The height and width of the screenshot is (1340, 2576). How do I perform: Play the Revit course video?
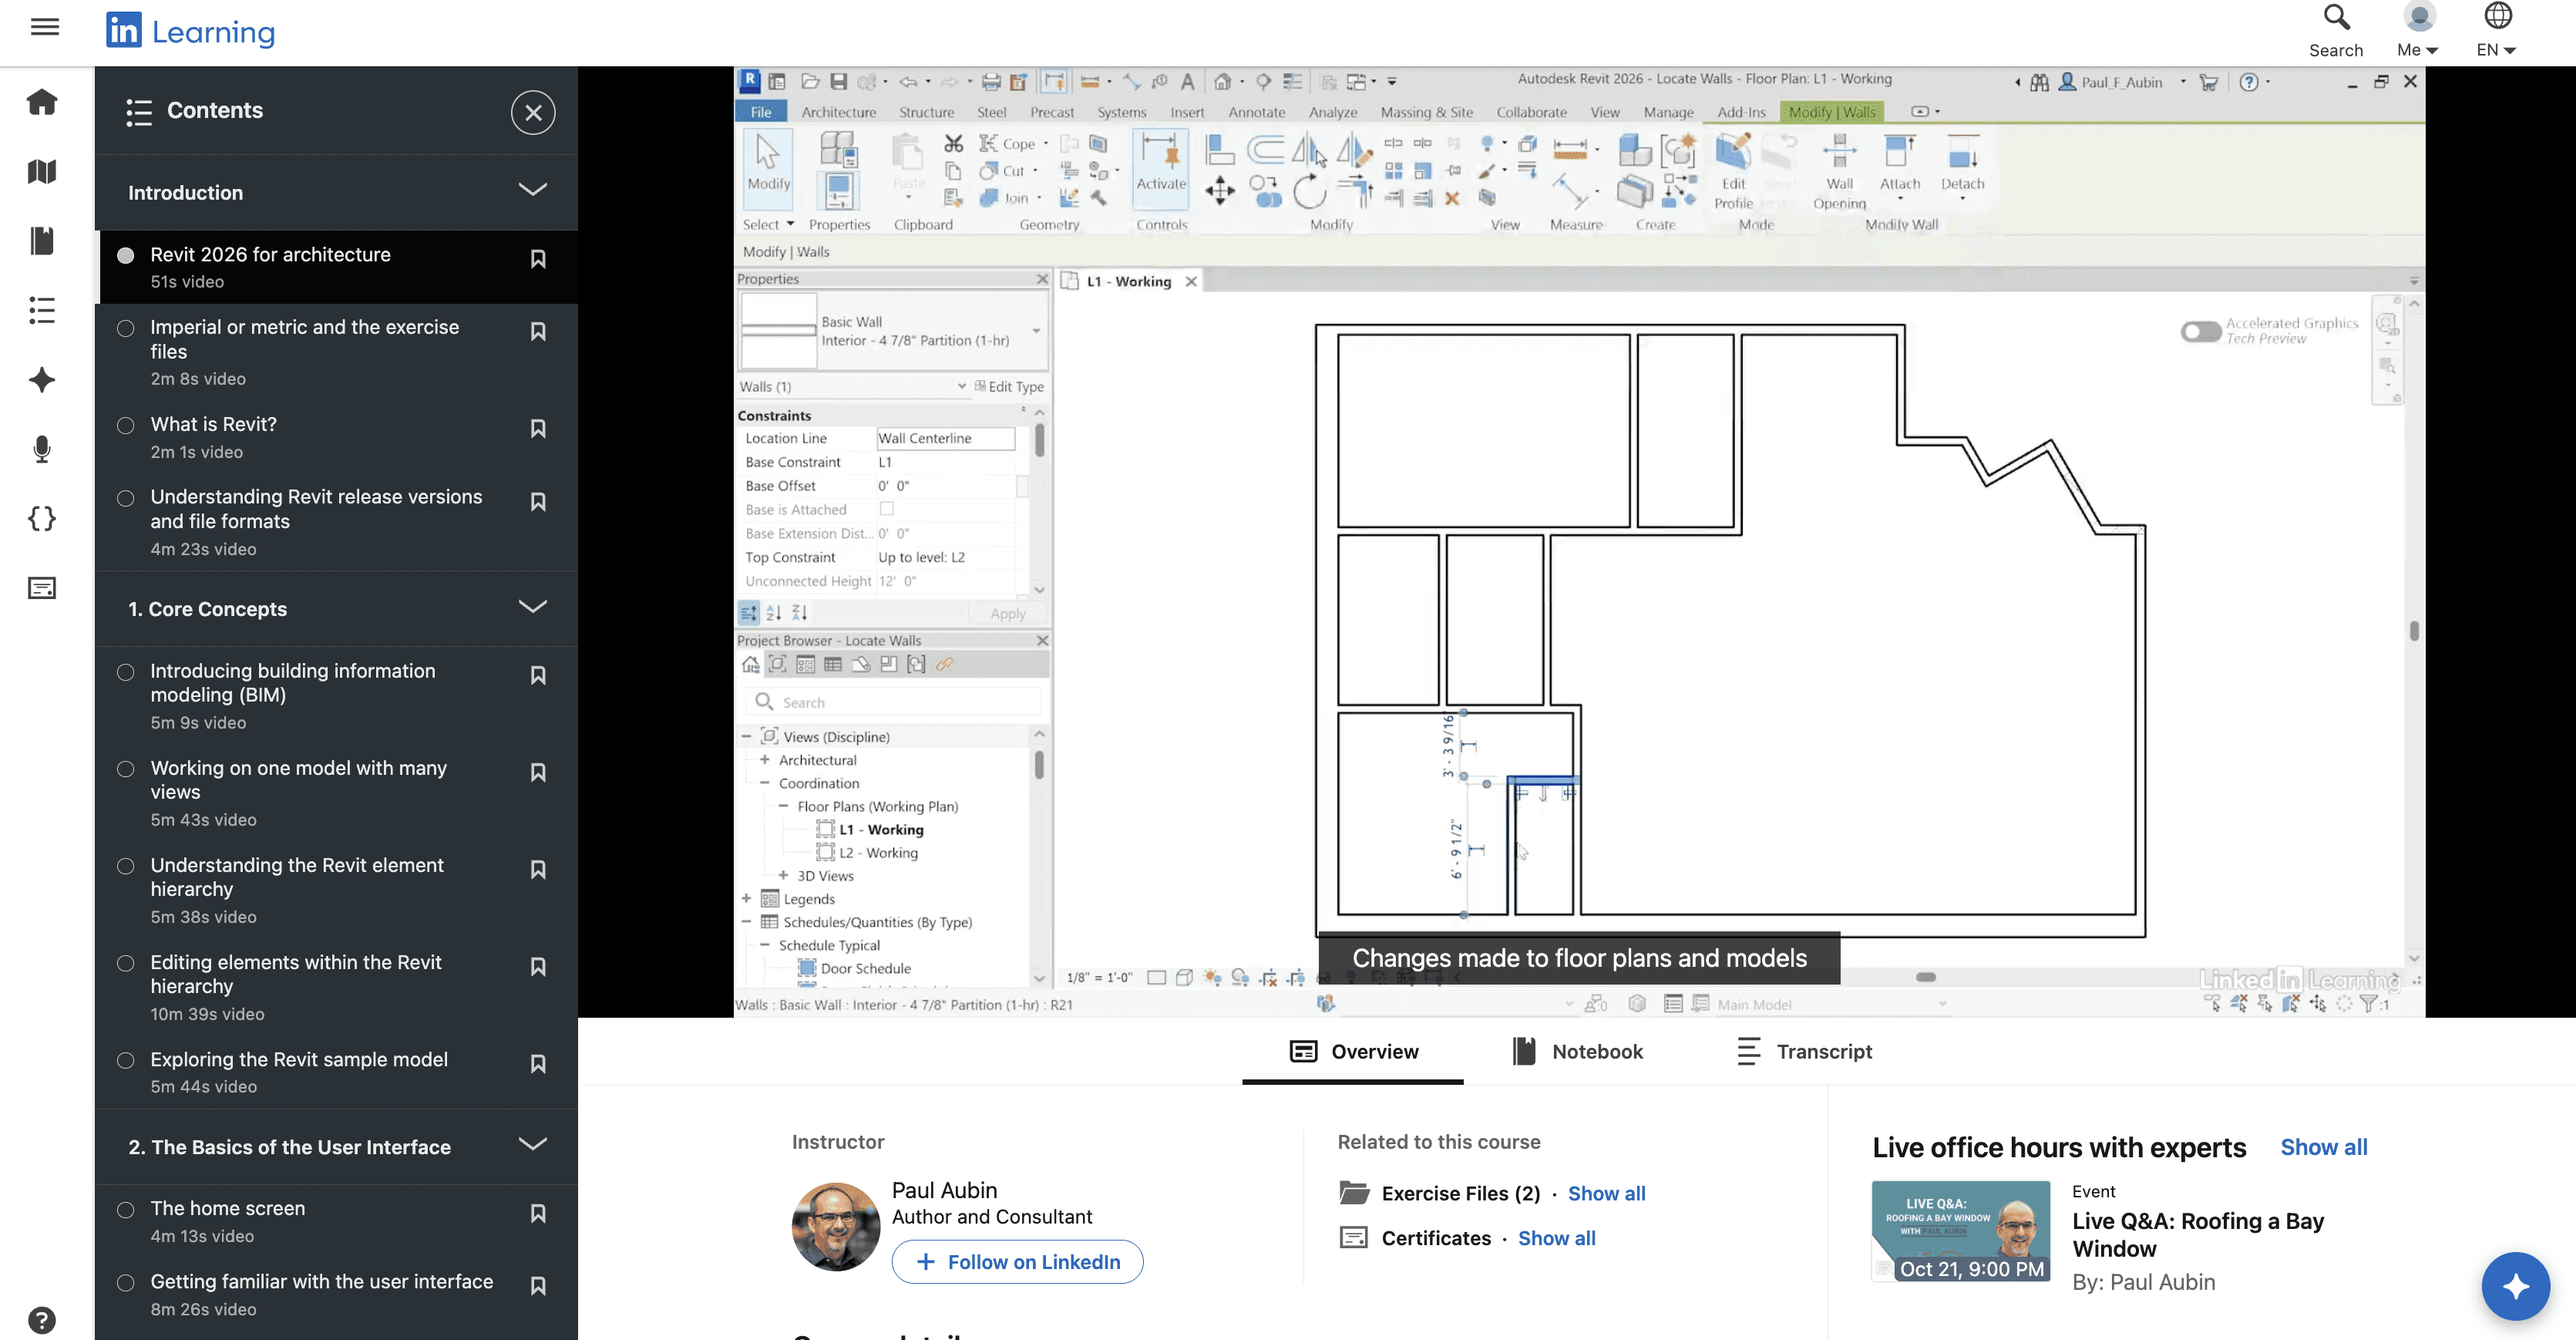point(1579,542)
